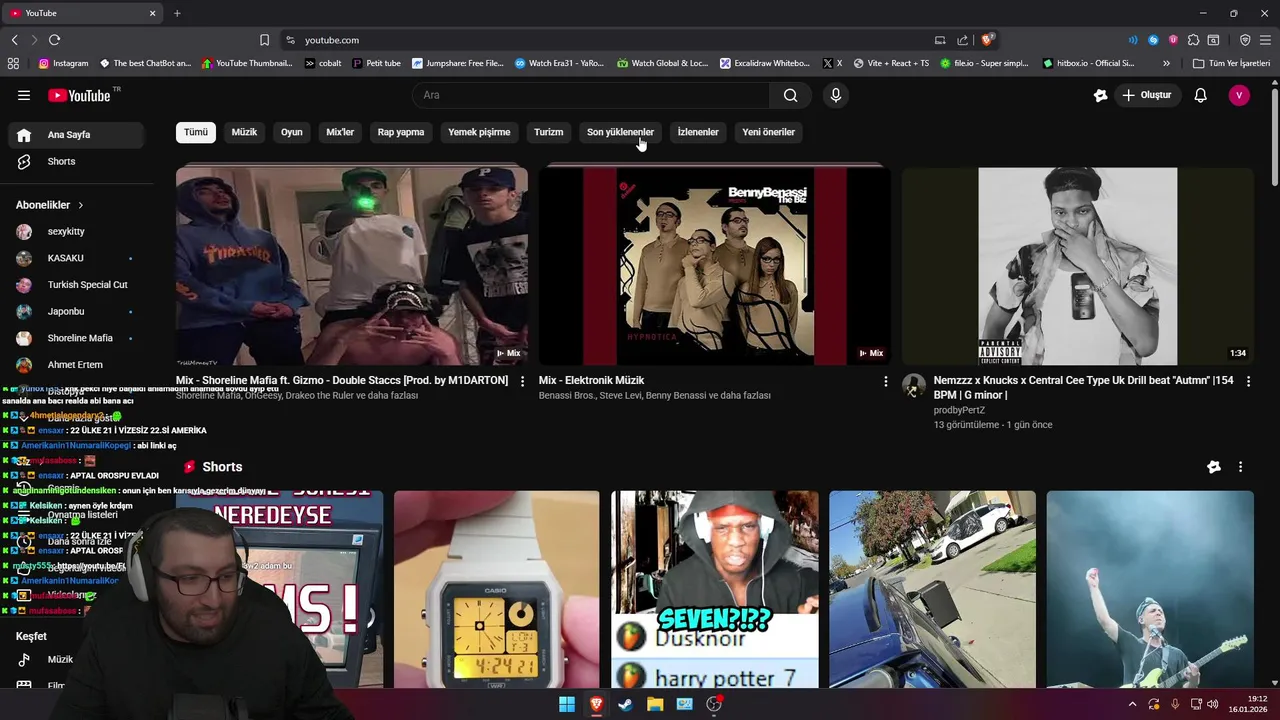The height and width of the screenshot is (720, 1280).
Task: Select the Turizm filter chip
Action: pos(548,132)
